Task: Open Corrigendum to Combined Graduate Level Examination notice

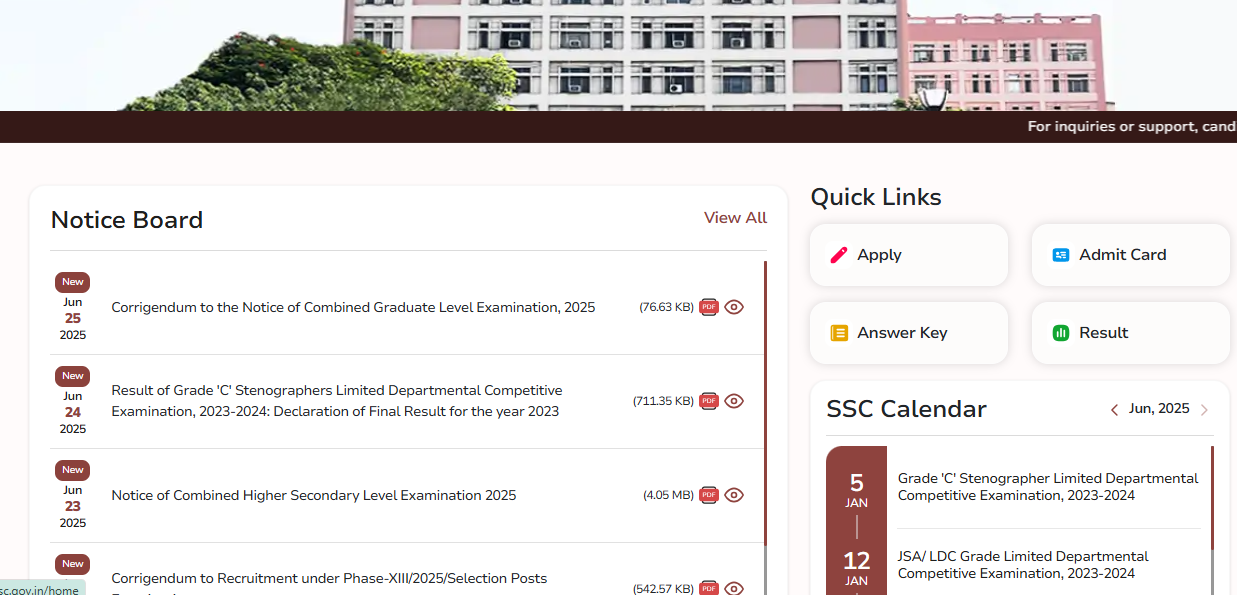Action: (353, 307)
